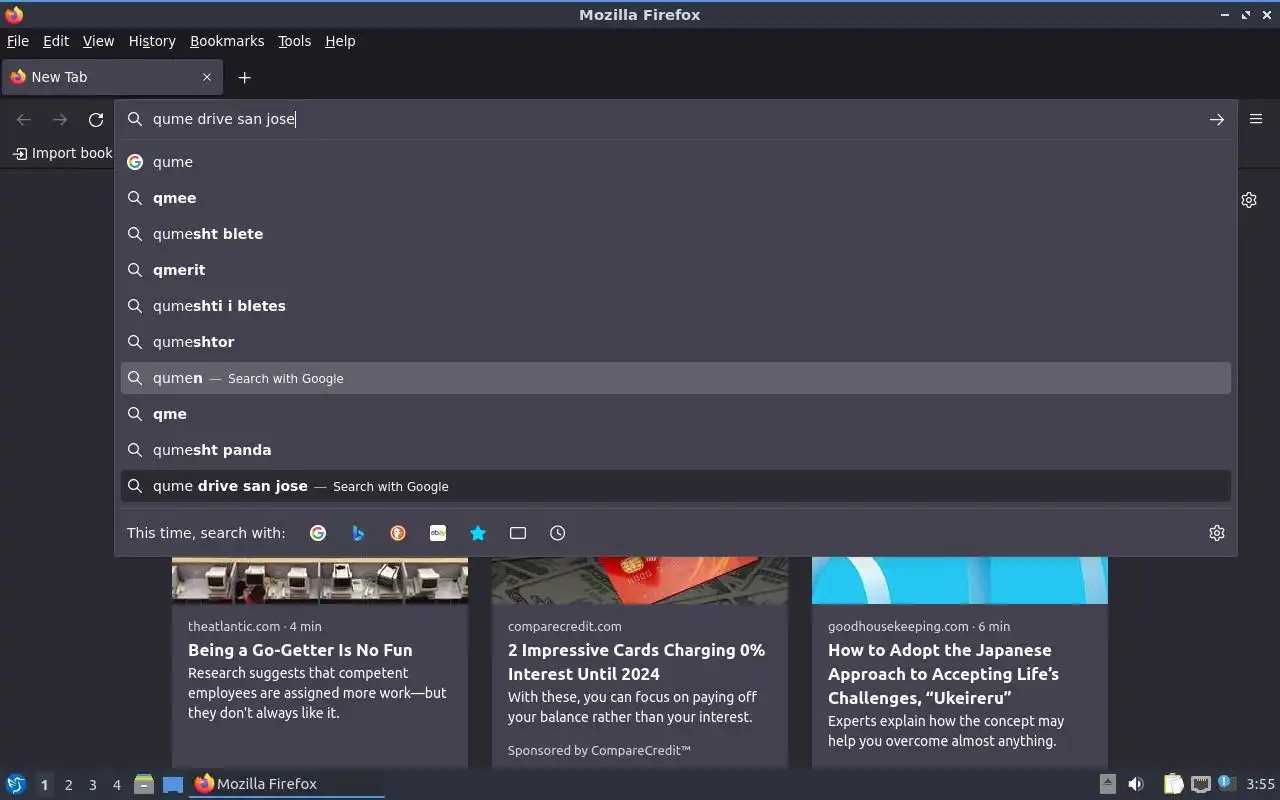1280x800 pixels.
Task: Search with Google one-off icon
Action: 318,533
